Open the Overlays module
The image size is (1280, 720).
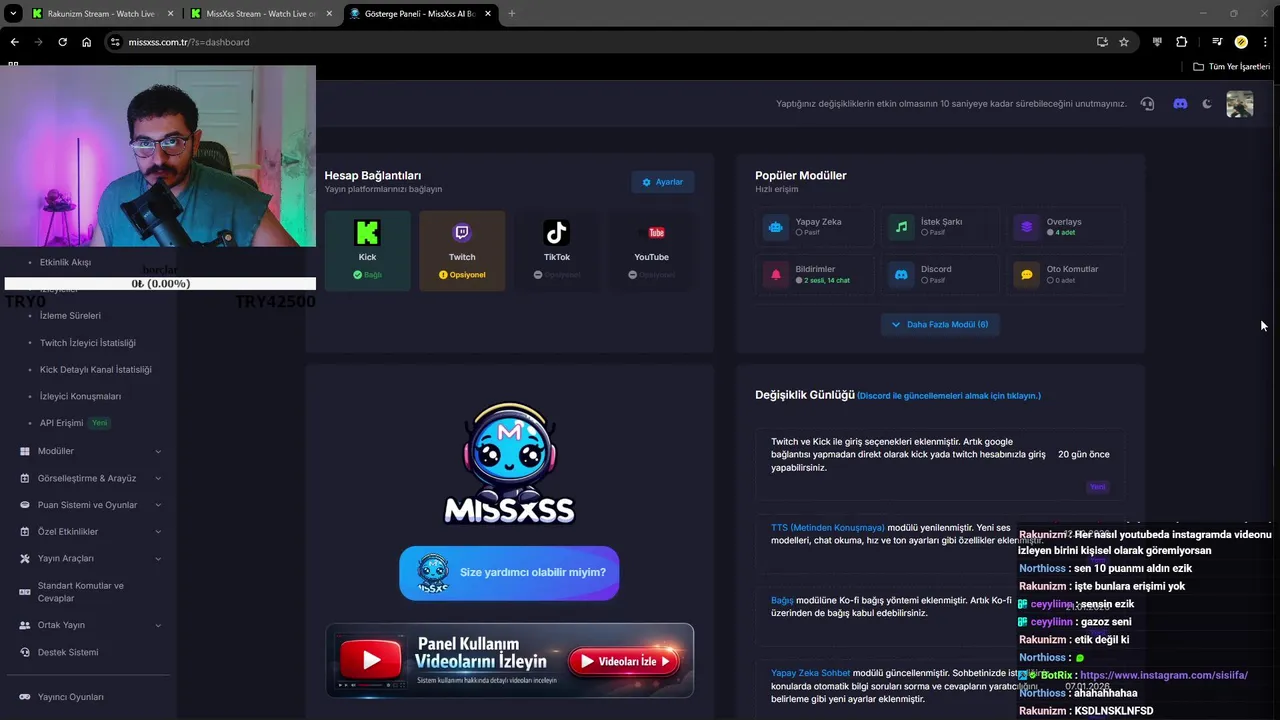(1066, 227)
